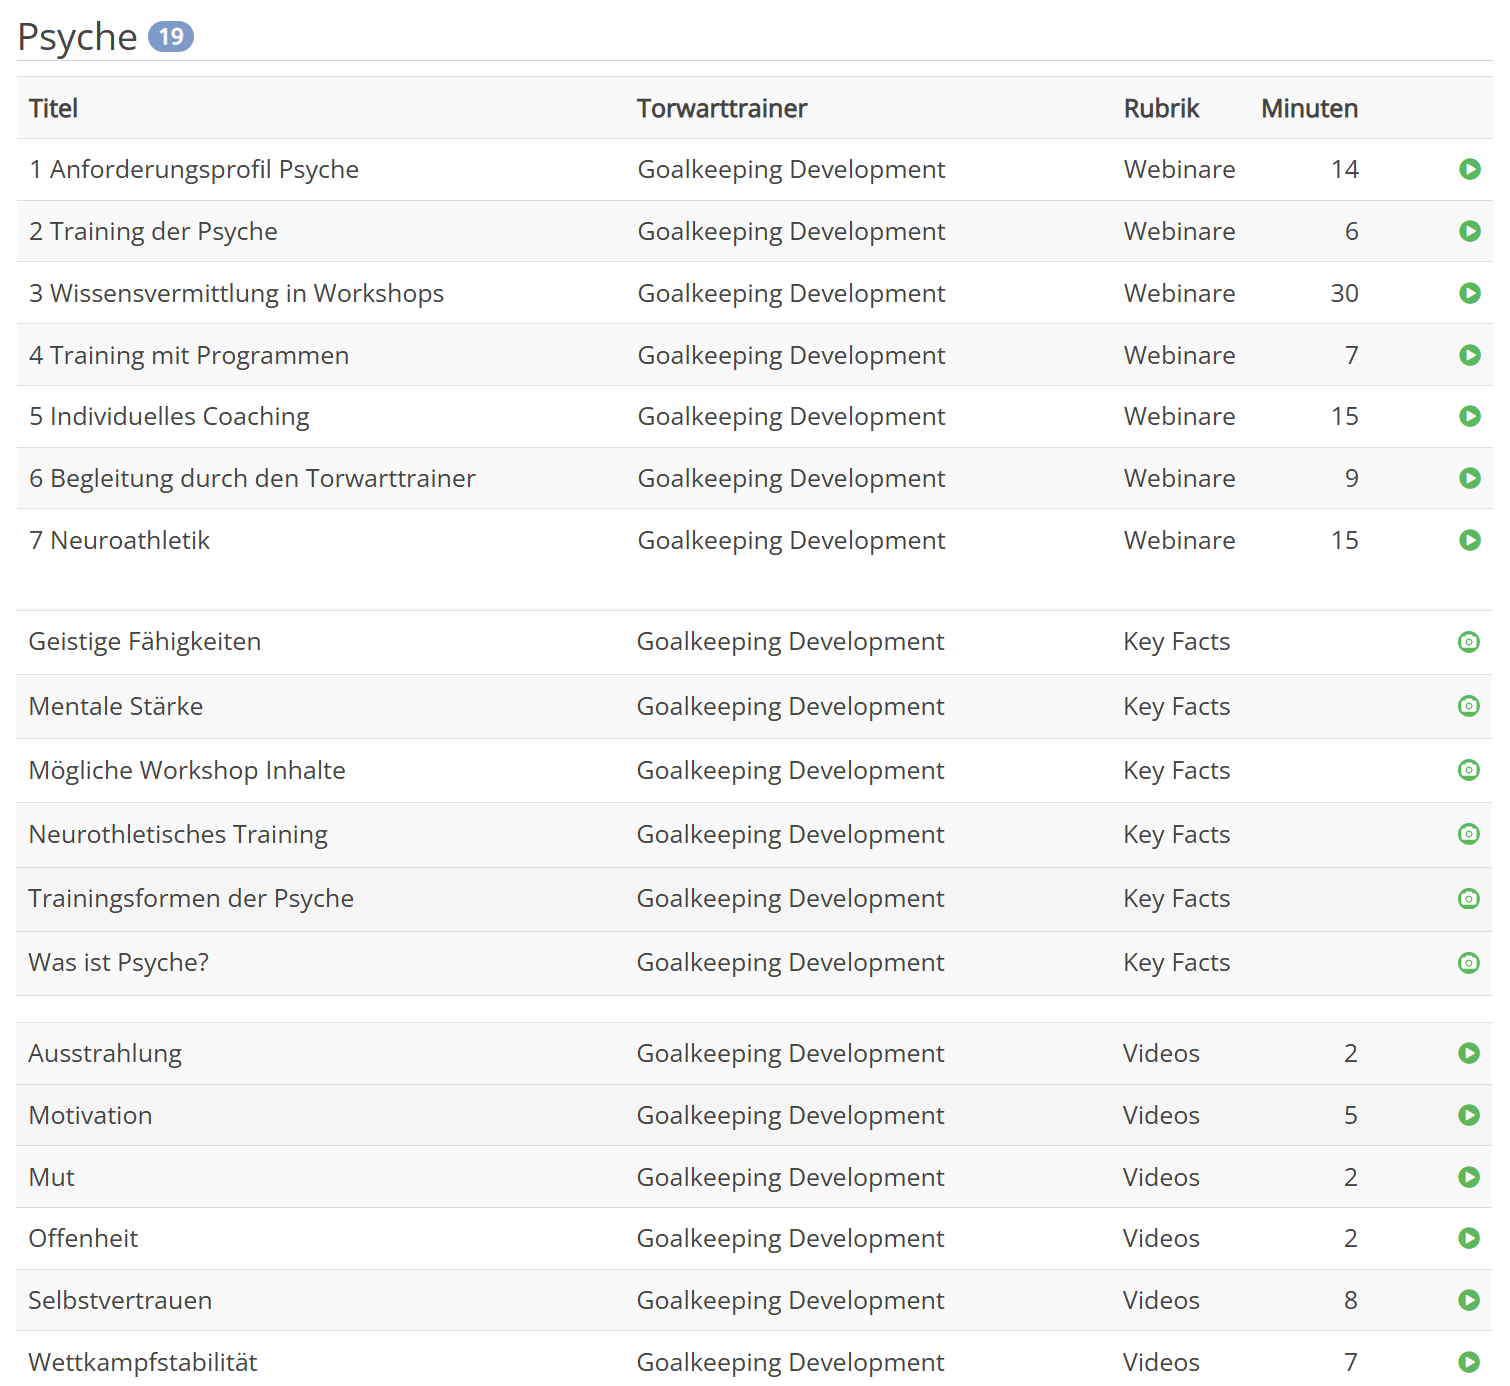
Task: Click the 6 minutes value
Action: coord(1351,231)
